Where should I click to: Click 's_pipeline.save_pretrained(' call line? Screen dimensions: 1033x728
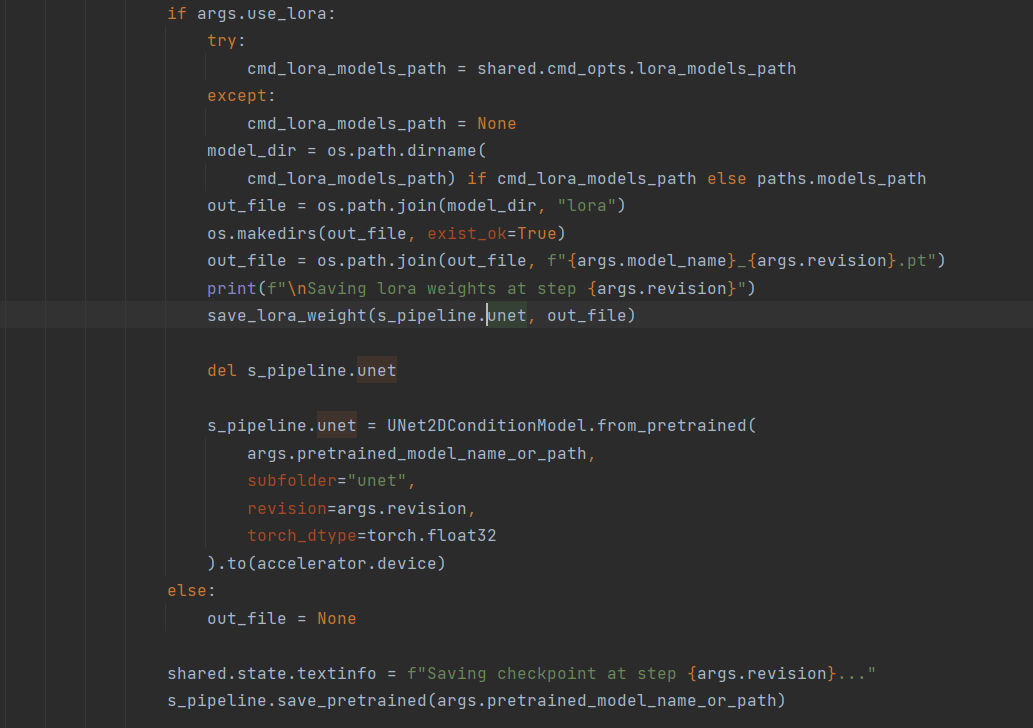(476, 700)
